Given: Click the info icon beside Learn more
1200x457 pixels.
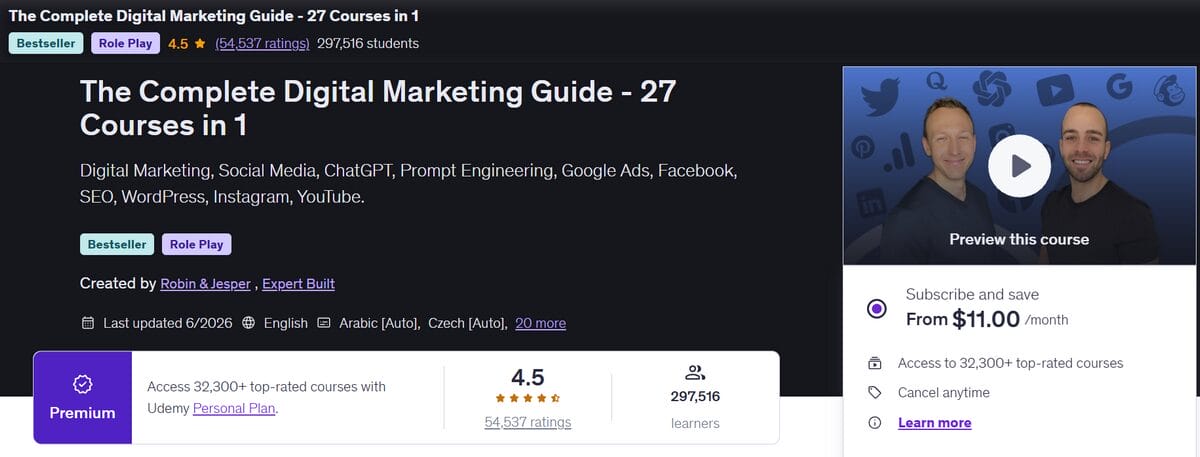Looking at the screenshot, I should click(875, 423).
